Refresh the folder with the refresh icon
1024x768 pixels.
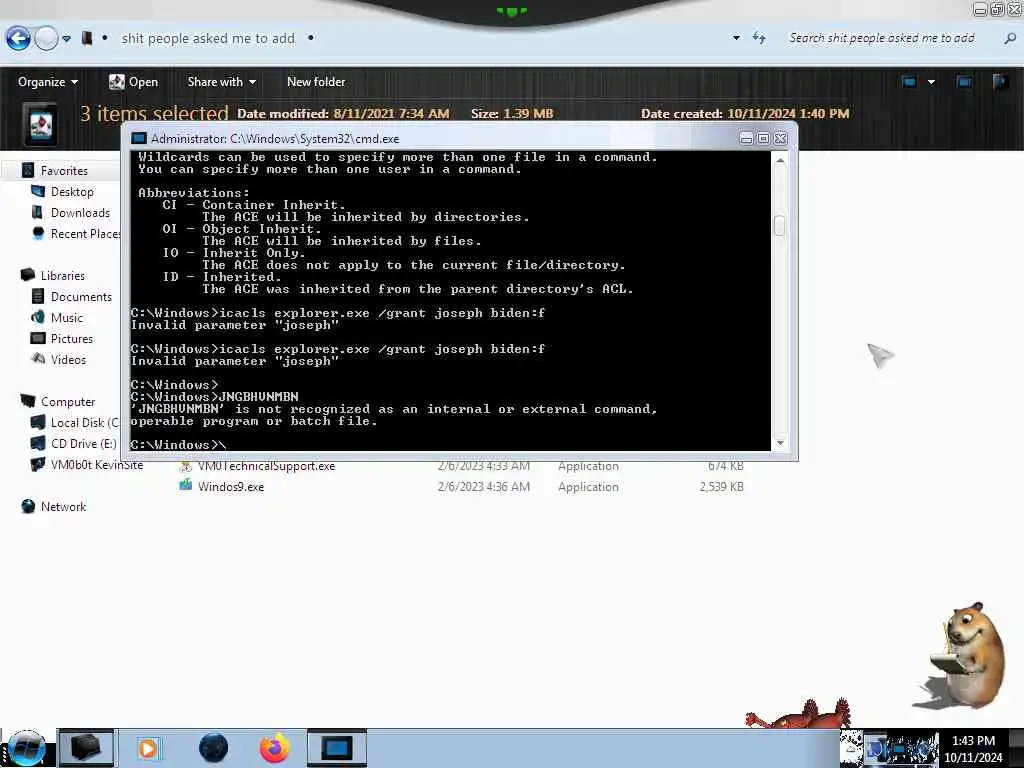pyautogui.click(x=759, y=38)
